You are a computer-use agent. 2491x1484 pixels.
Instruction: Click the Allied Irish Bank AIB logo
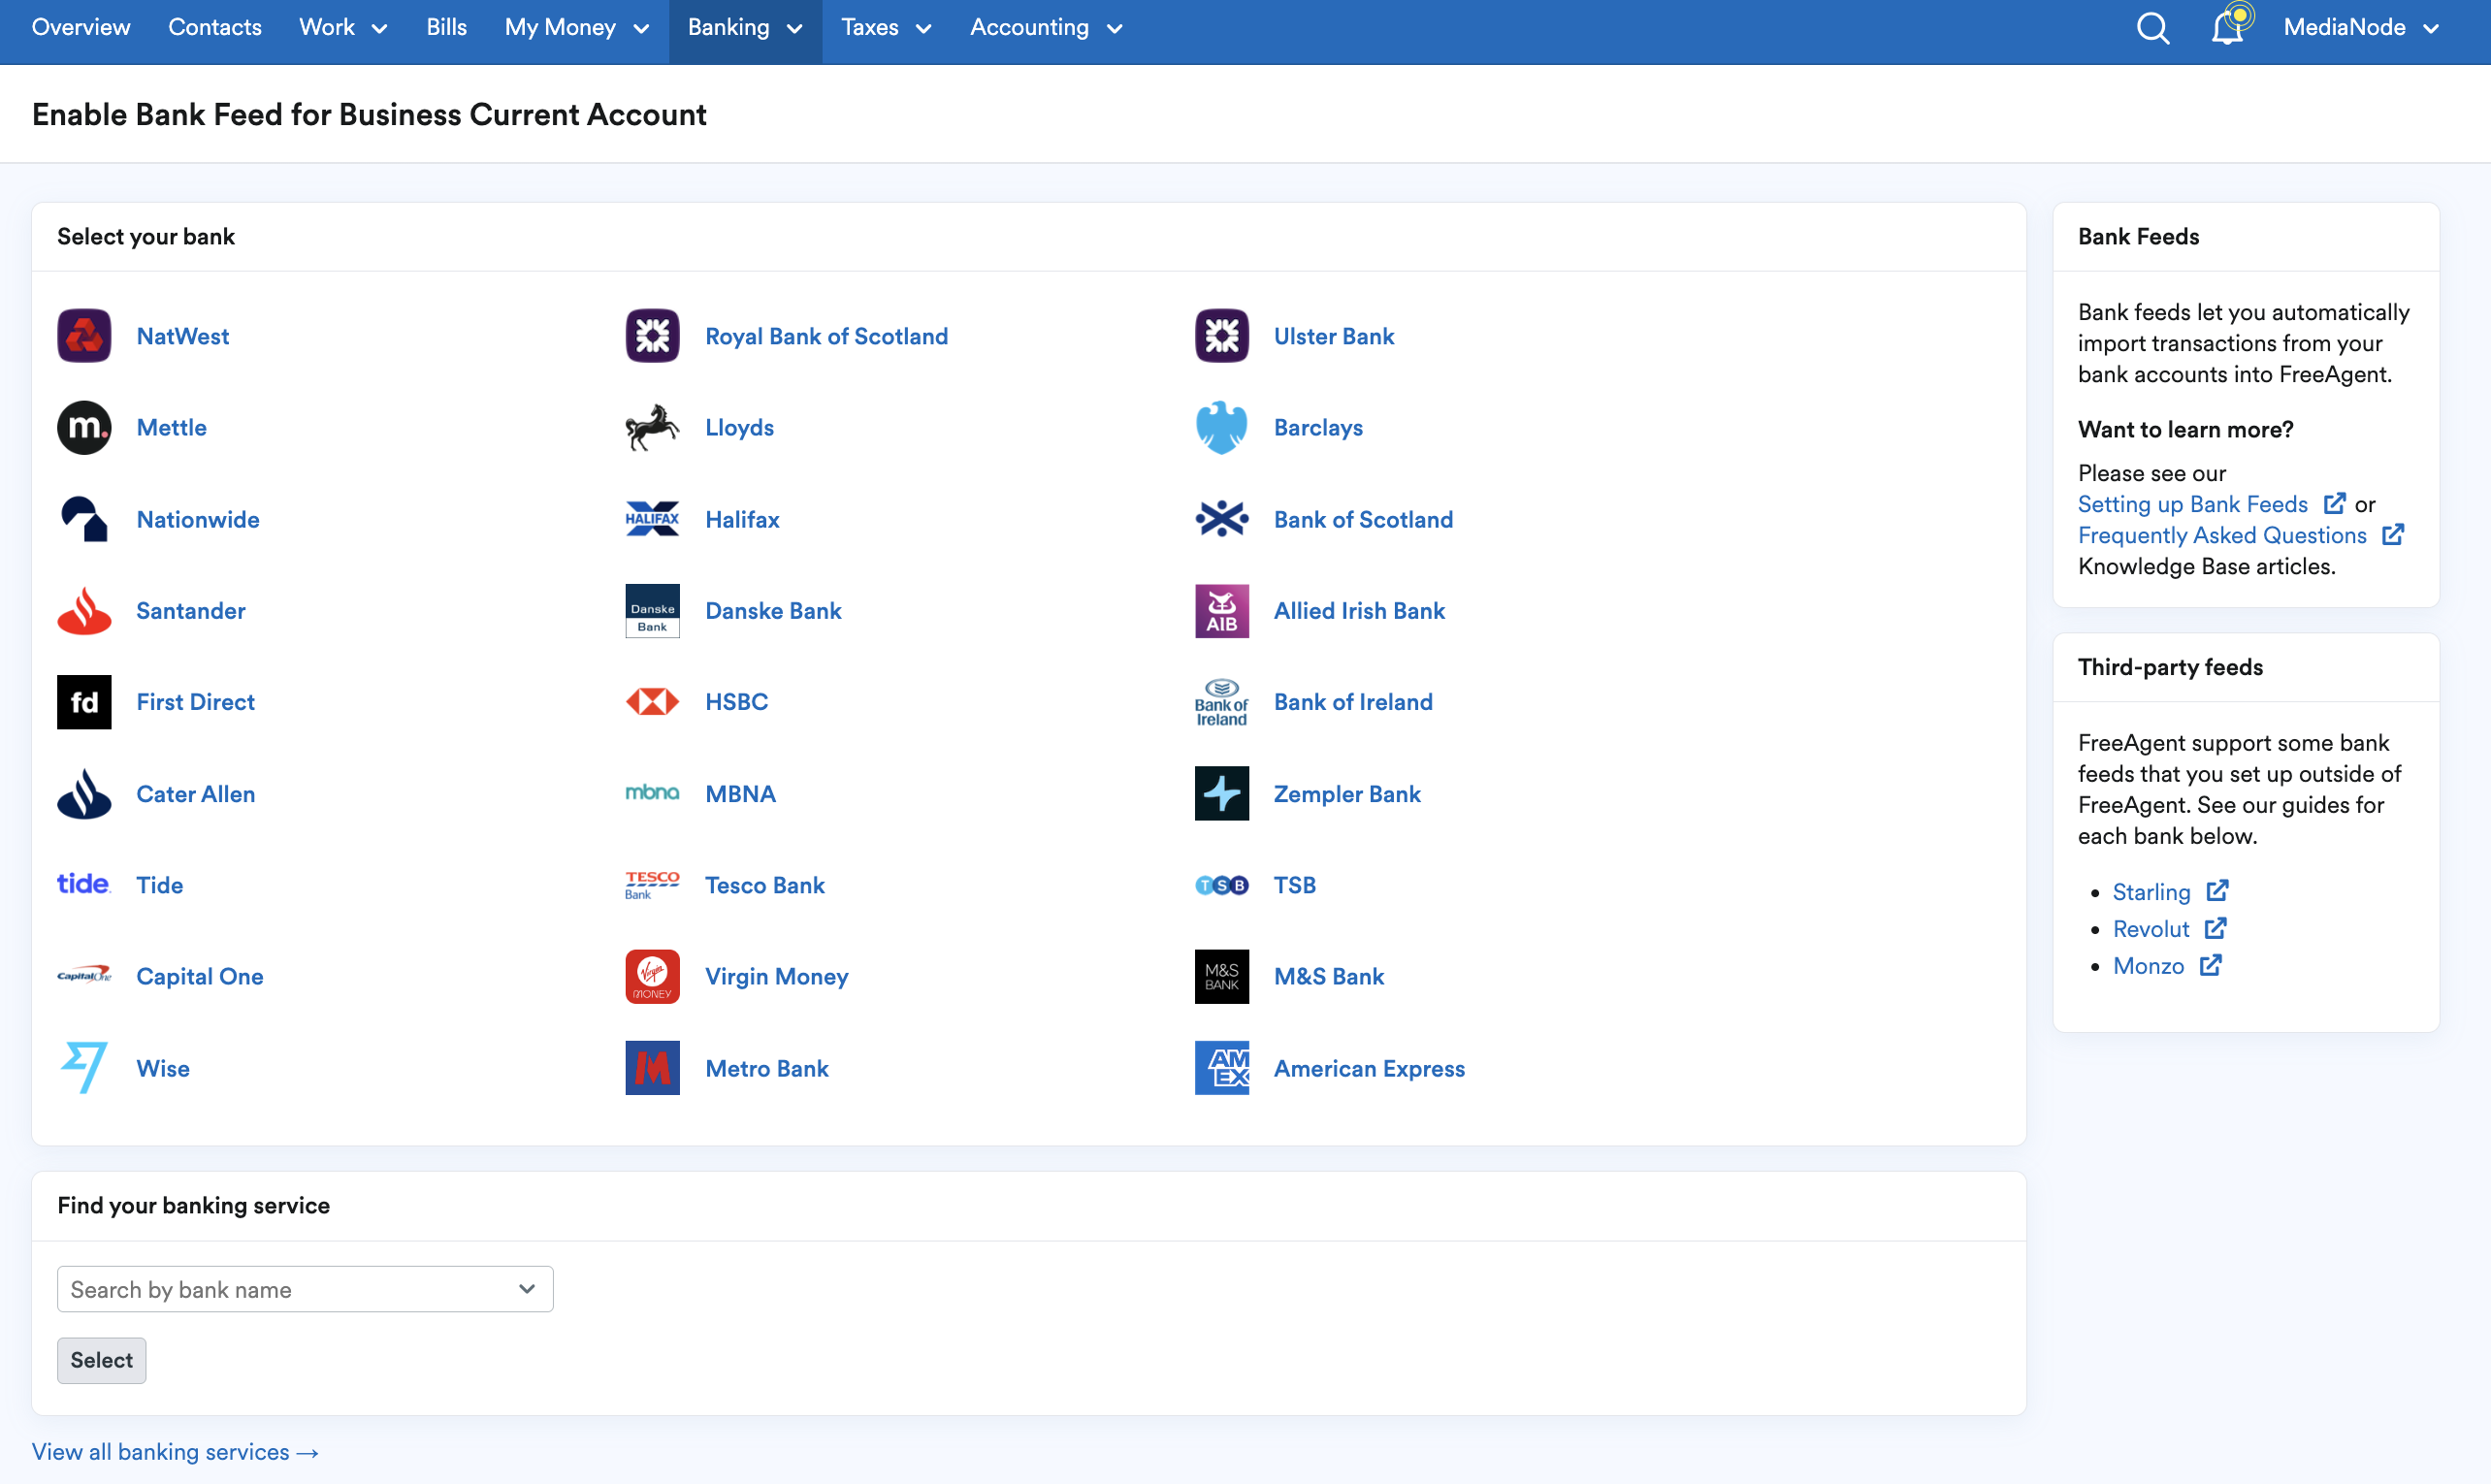[x=1221, y=611]
